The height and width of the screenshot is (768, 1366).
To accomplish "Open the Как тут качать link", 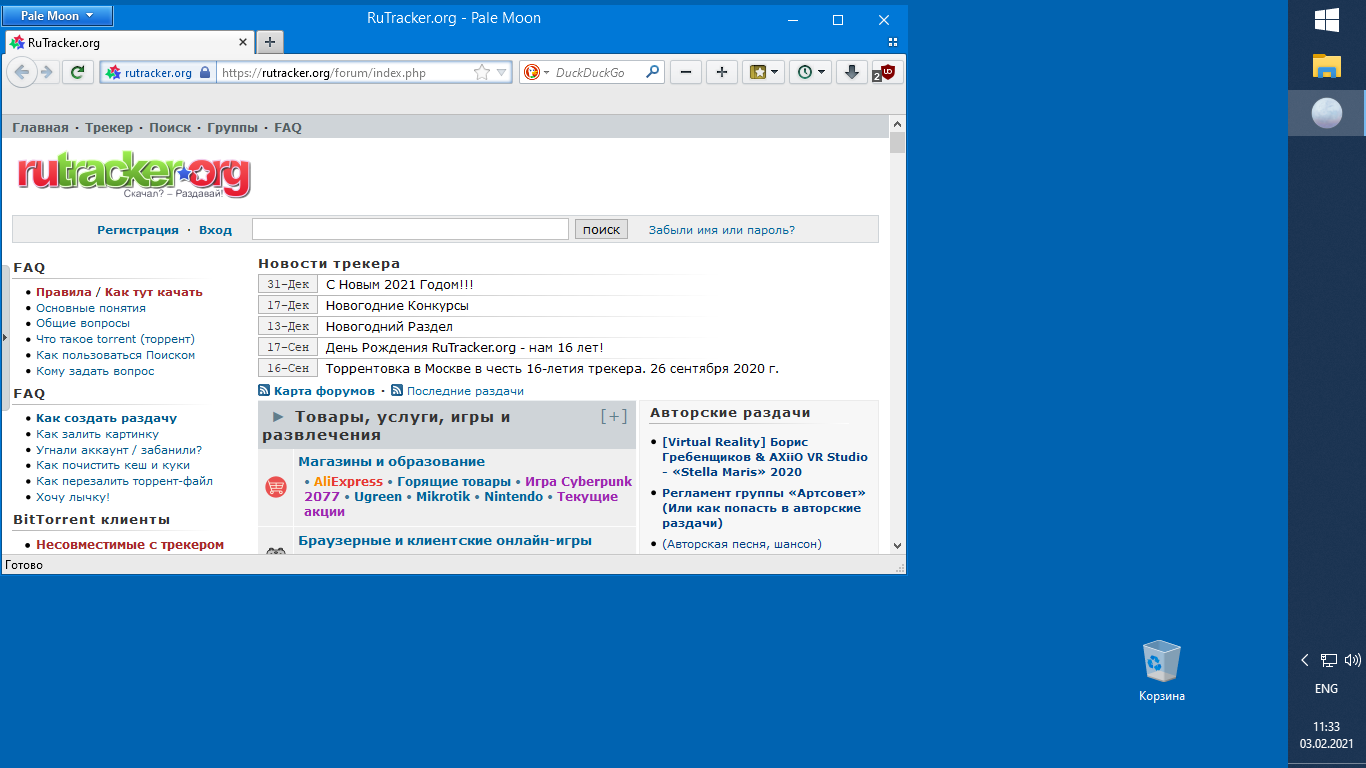I will pyautogui.click(x=154, y=292).
